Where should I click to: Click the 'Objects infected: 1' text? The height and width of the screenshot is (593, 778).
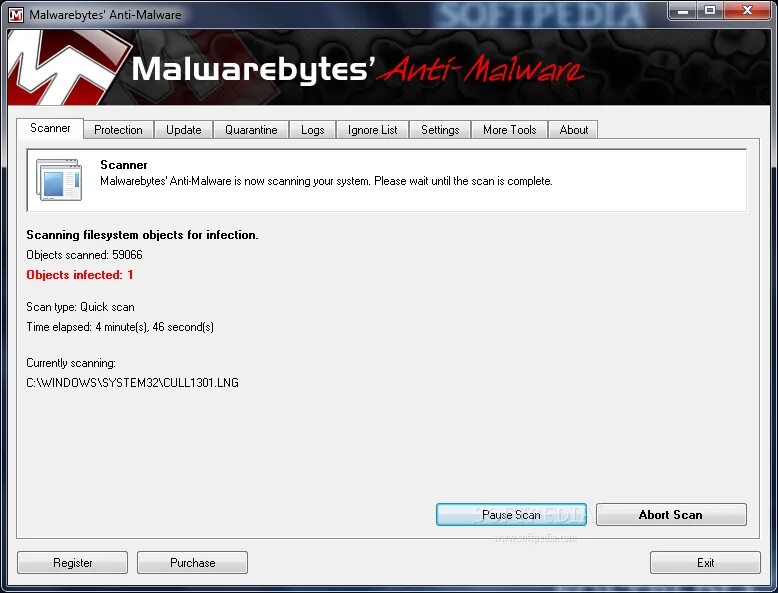(79, 275)
